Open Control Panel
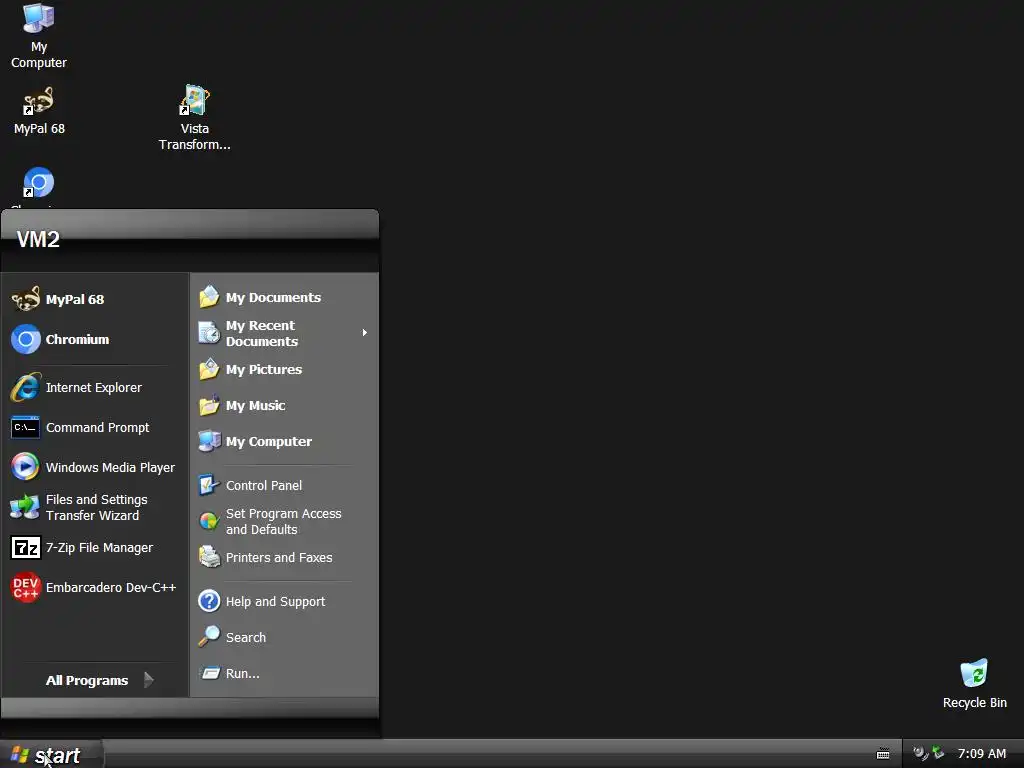The width and height of the screenshot is (1024, 768). [284, 485]
